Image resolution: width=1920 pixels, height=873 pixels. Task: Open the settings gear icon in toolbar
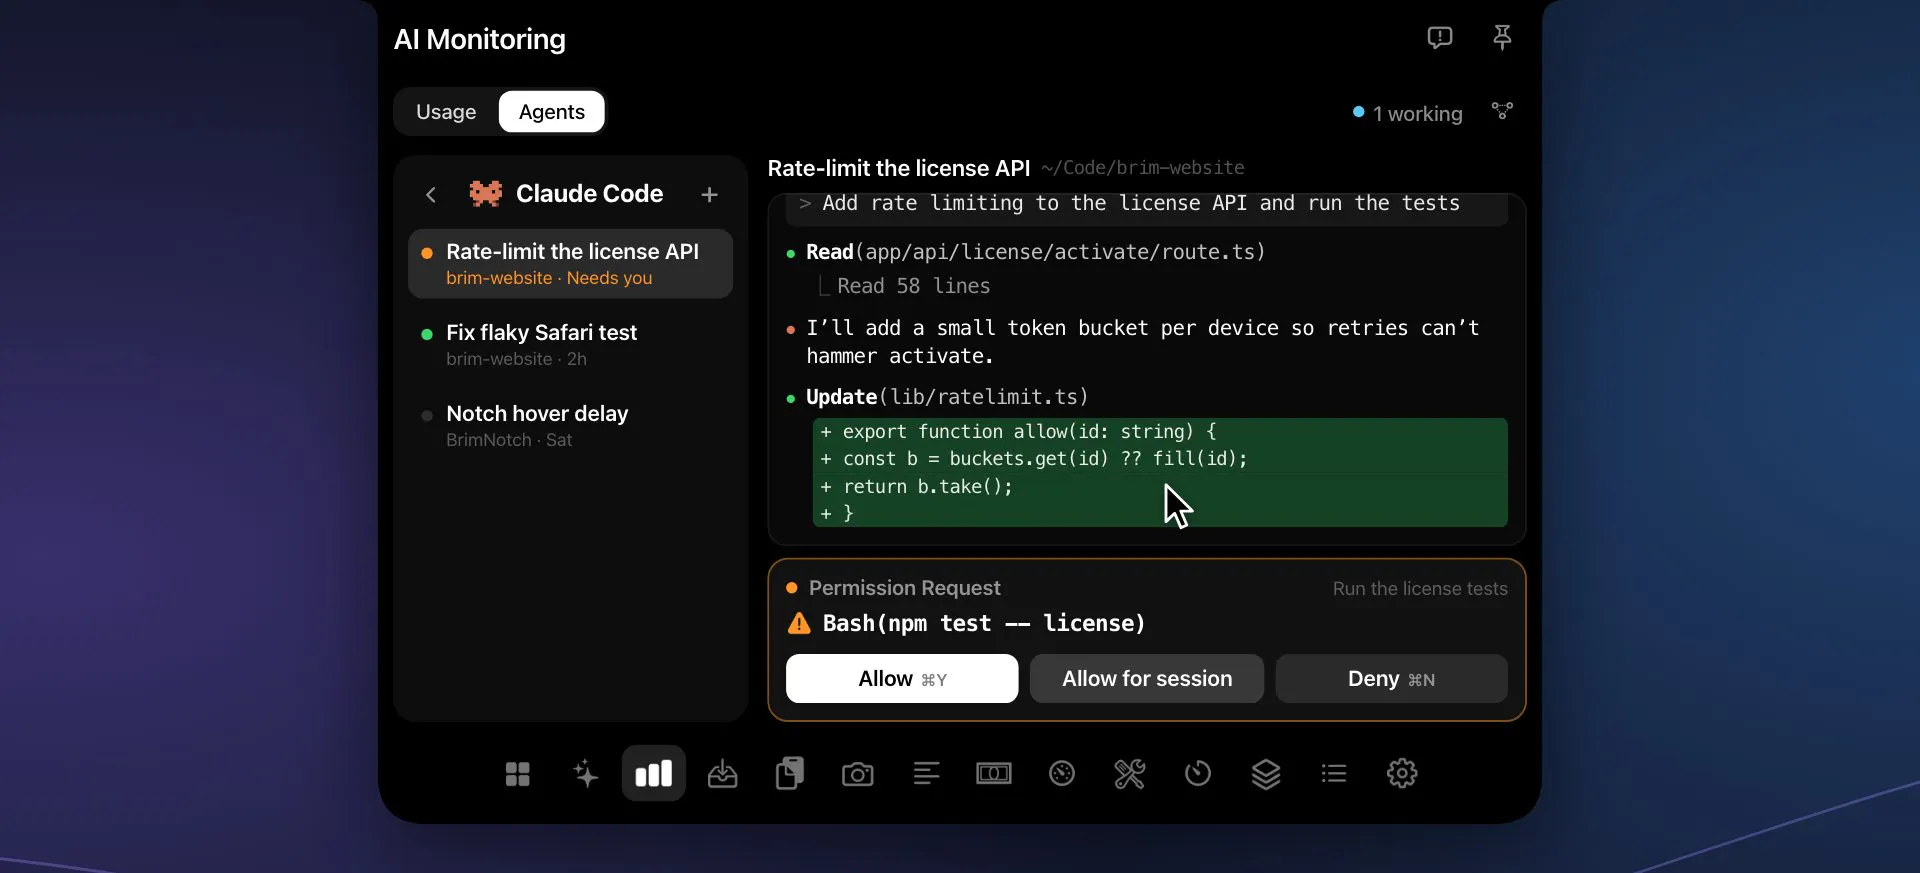1402,773
